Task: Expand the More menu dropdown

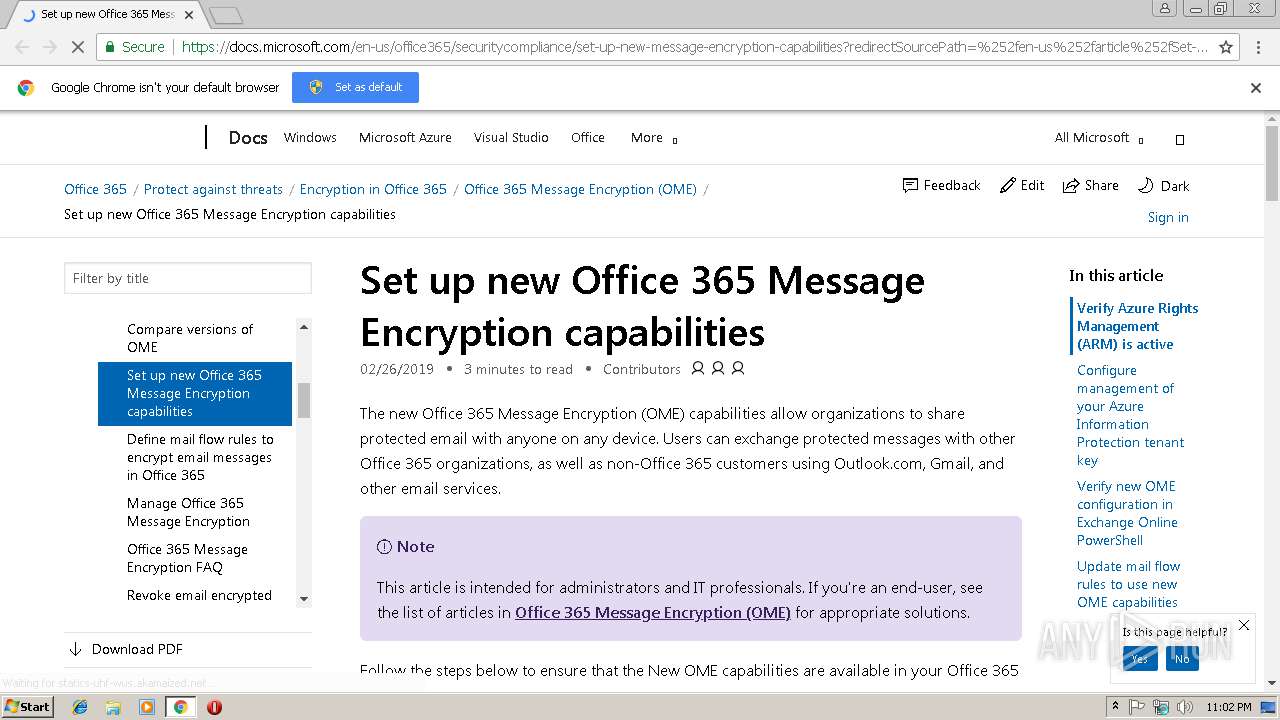Action: pyautogui.click(x=654, y=138)
